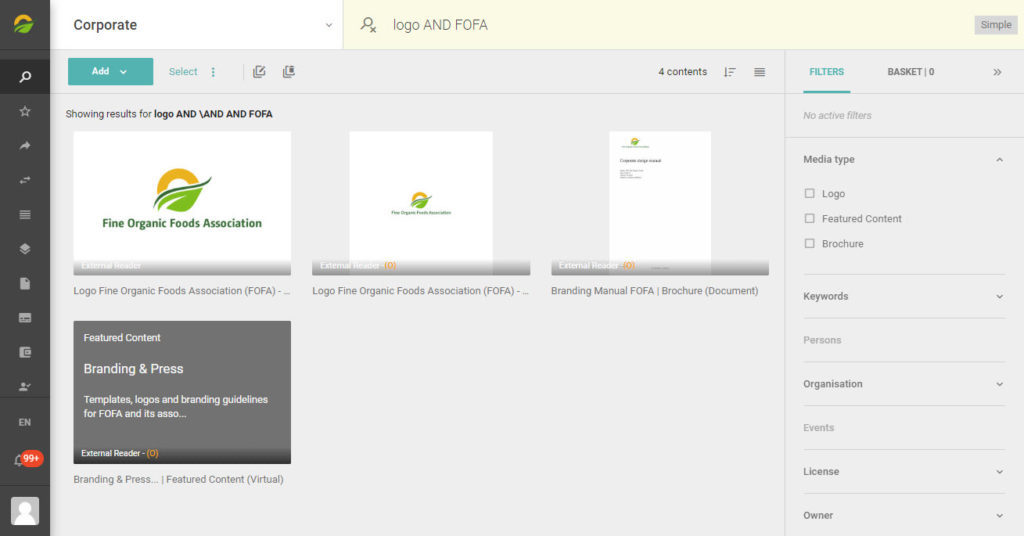Click the 4 contents count

click(682, 72)
